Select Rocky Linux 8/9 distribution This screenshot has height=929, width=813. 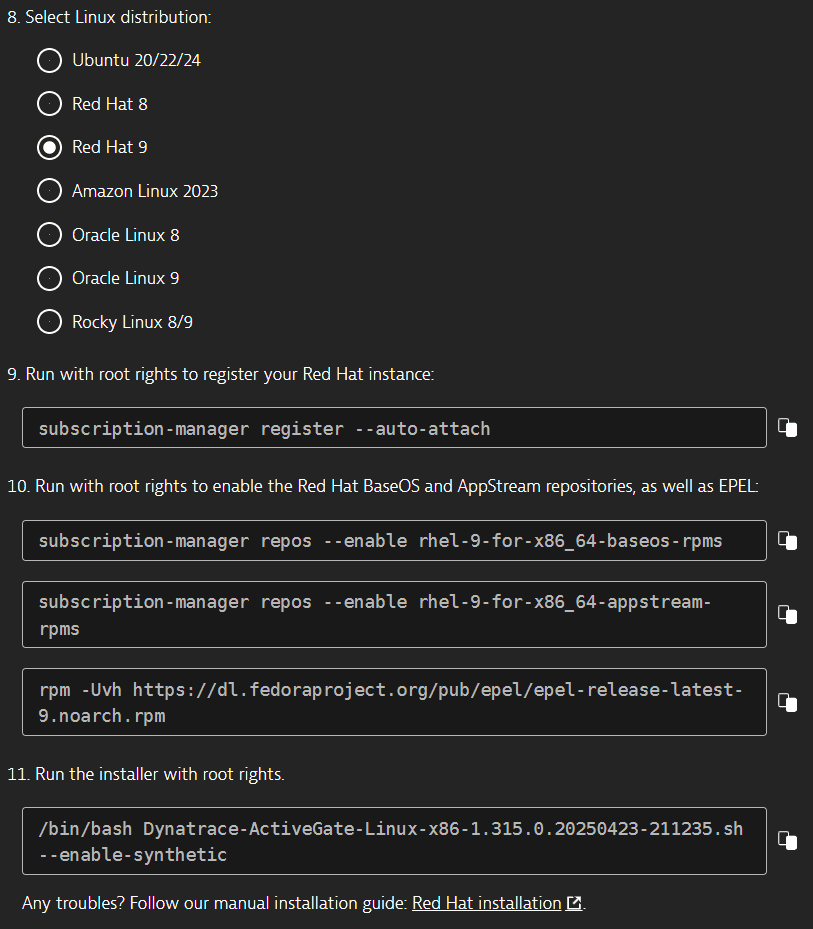[x=49, y=322]
